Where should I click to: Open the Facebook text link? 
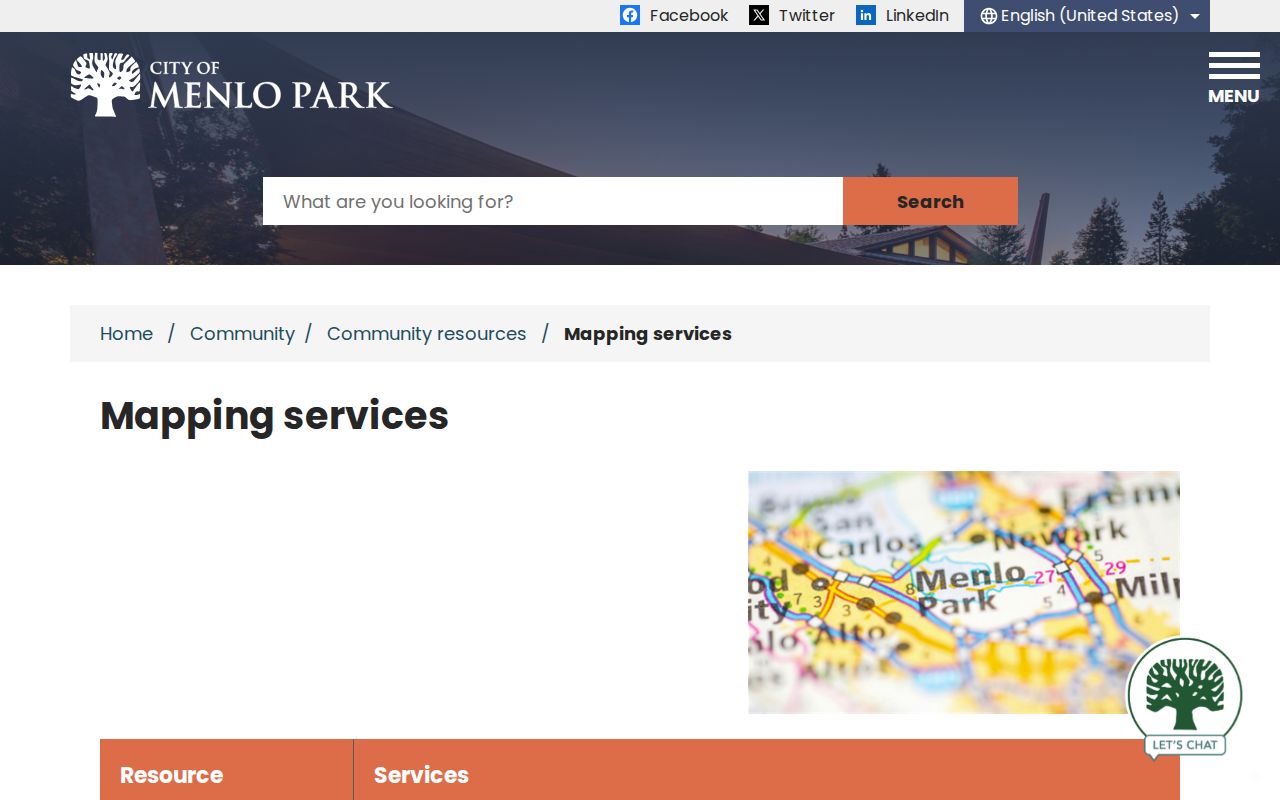689,15
